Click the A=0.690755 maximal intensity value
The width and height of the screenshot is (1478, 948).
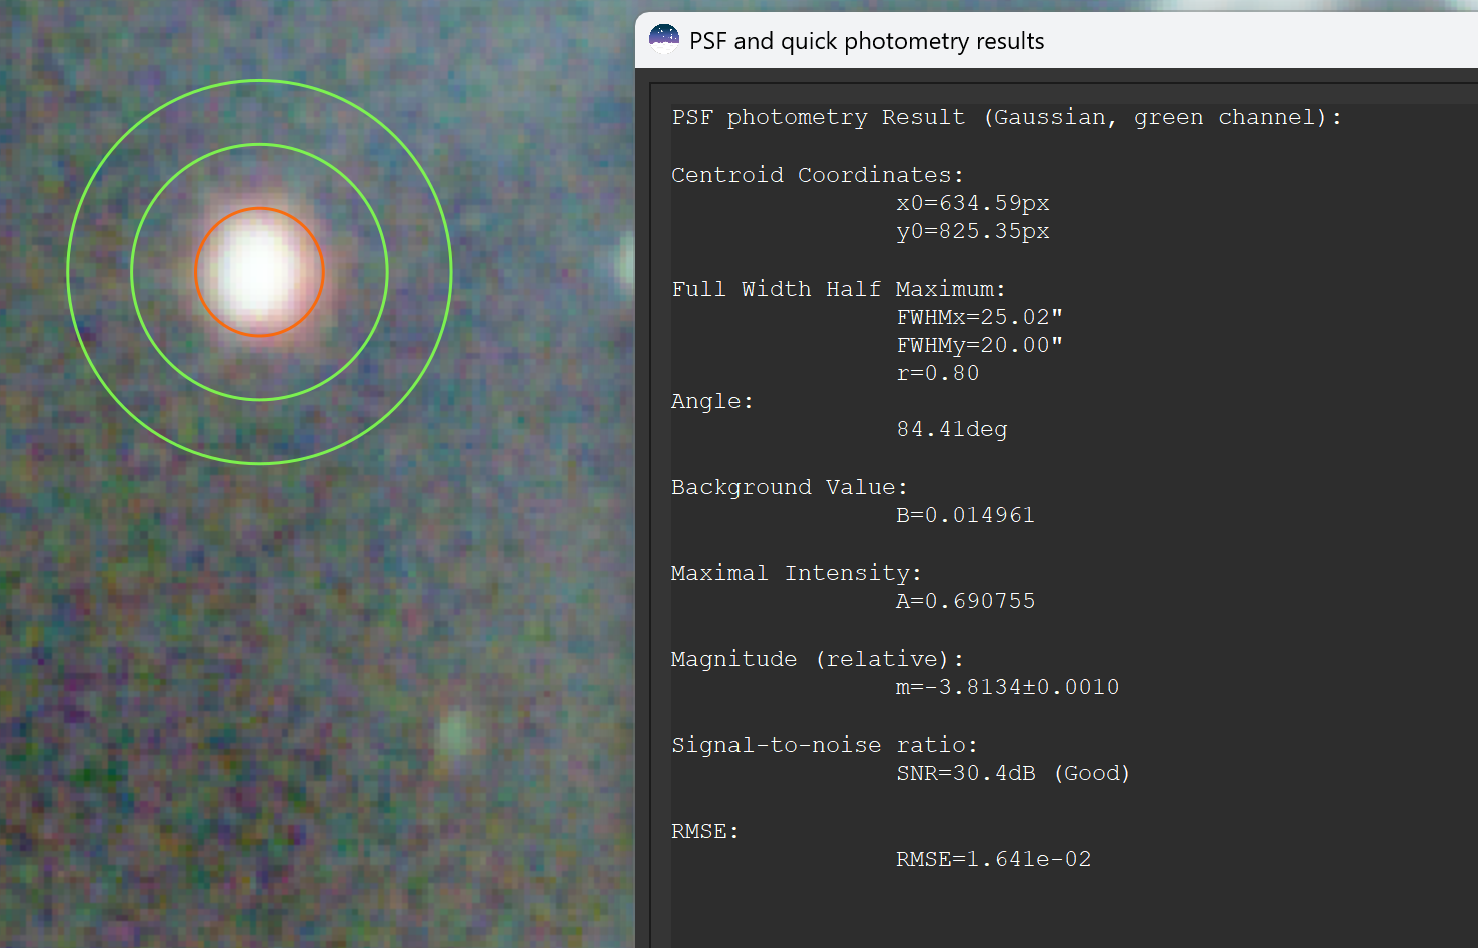[x=965, y=601]
